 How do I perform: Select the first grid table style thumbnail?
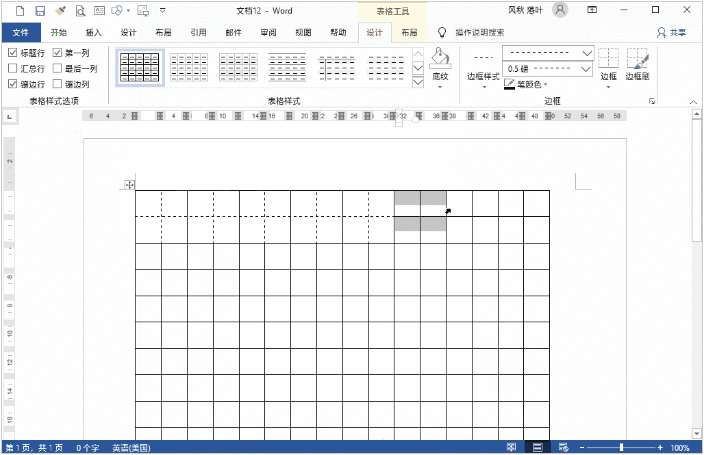click(x=140, y=67)
